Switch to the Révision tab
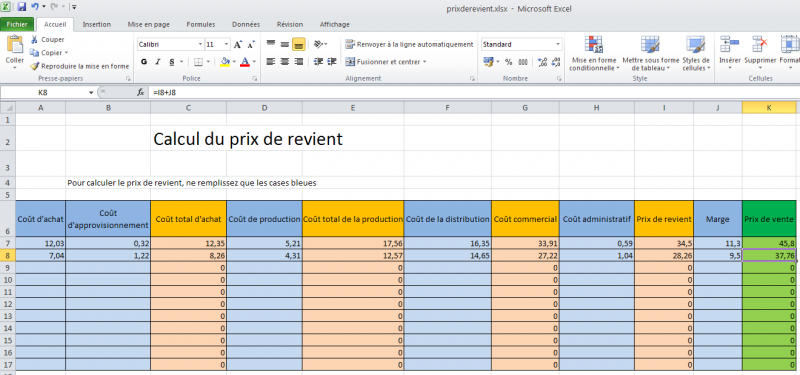This screenshot has width=800, height=375. pyautogui.click(x=290, y=24)
